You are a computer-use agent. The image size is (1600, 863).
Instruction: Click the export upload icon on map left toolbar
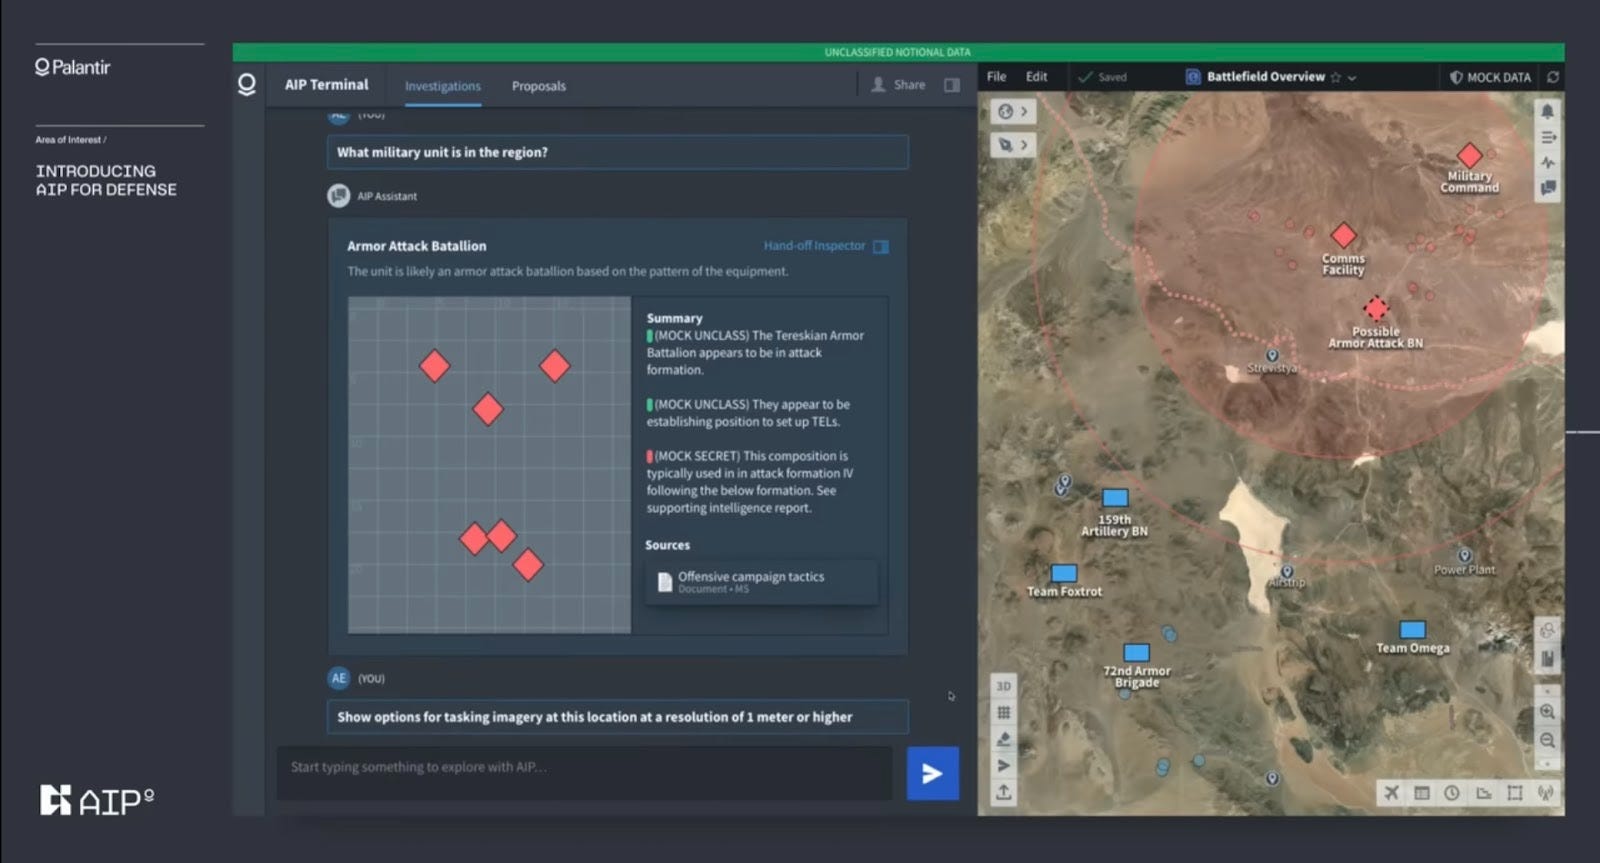pos(1004,792)
